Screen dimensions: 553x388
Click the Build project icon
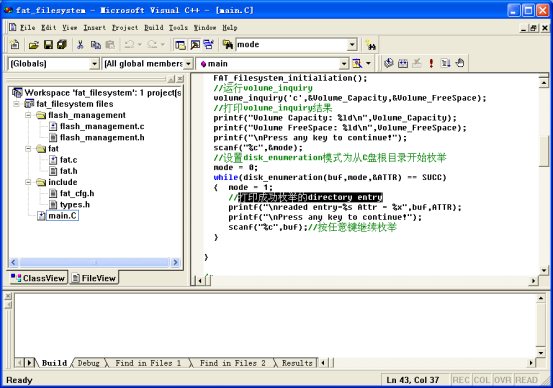point(403,63)
